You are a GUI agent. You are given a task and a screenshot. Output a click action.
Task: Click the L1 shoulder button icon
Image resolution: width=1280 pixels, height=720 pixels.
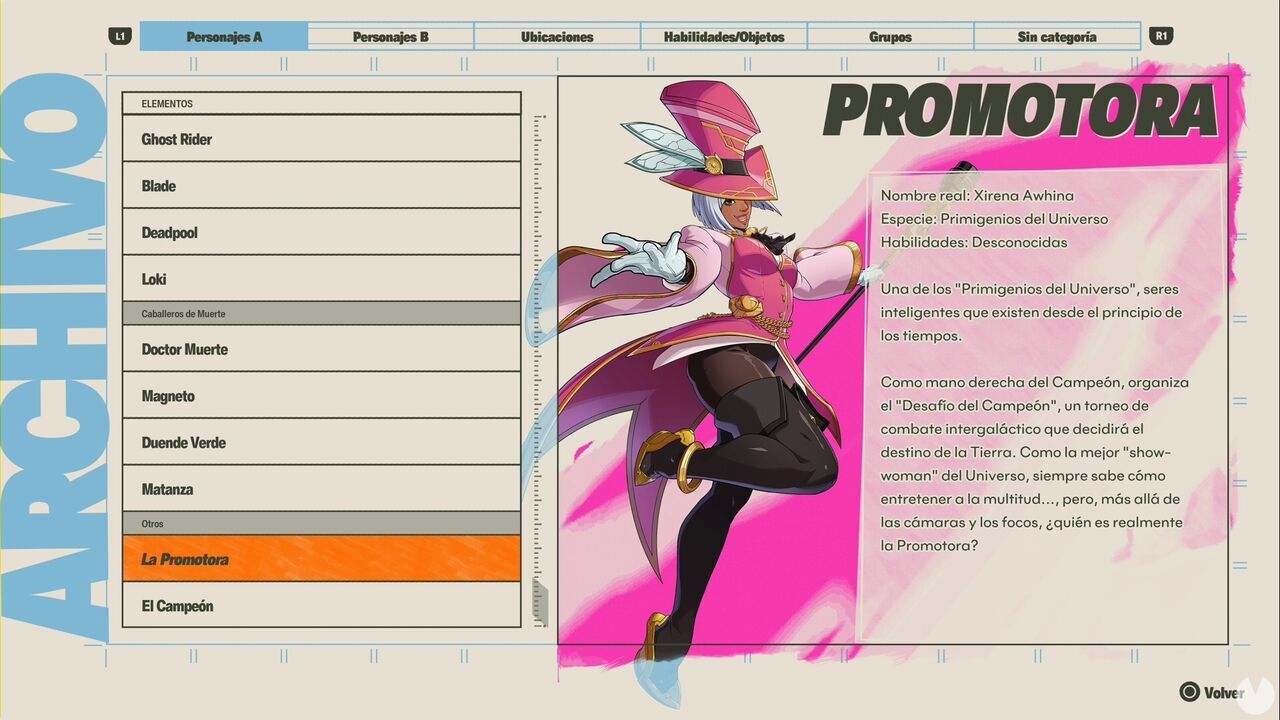120,36
